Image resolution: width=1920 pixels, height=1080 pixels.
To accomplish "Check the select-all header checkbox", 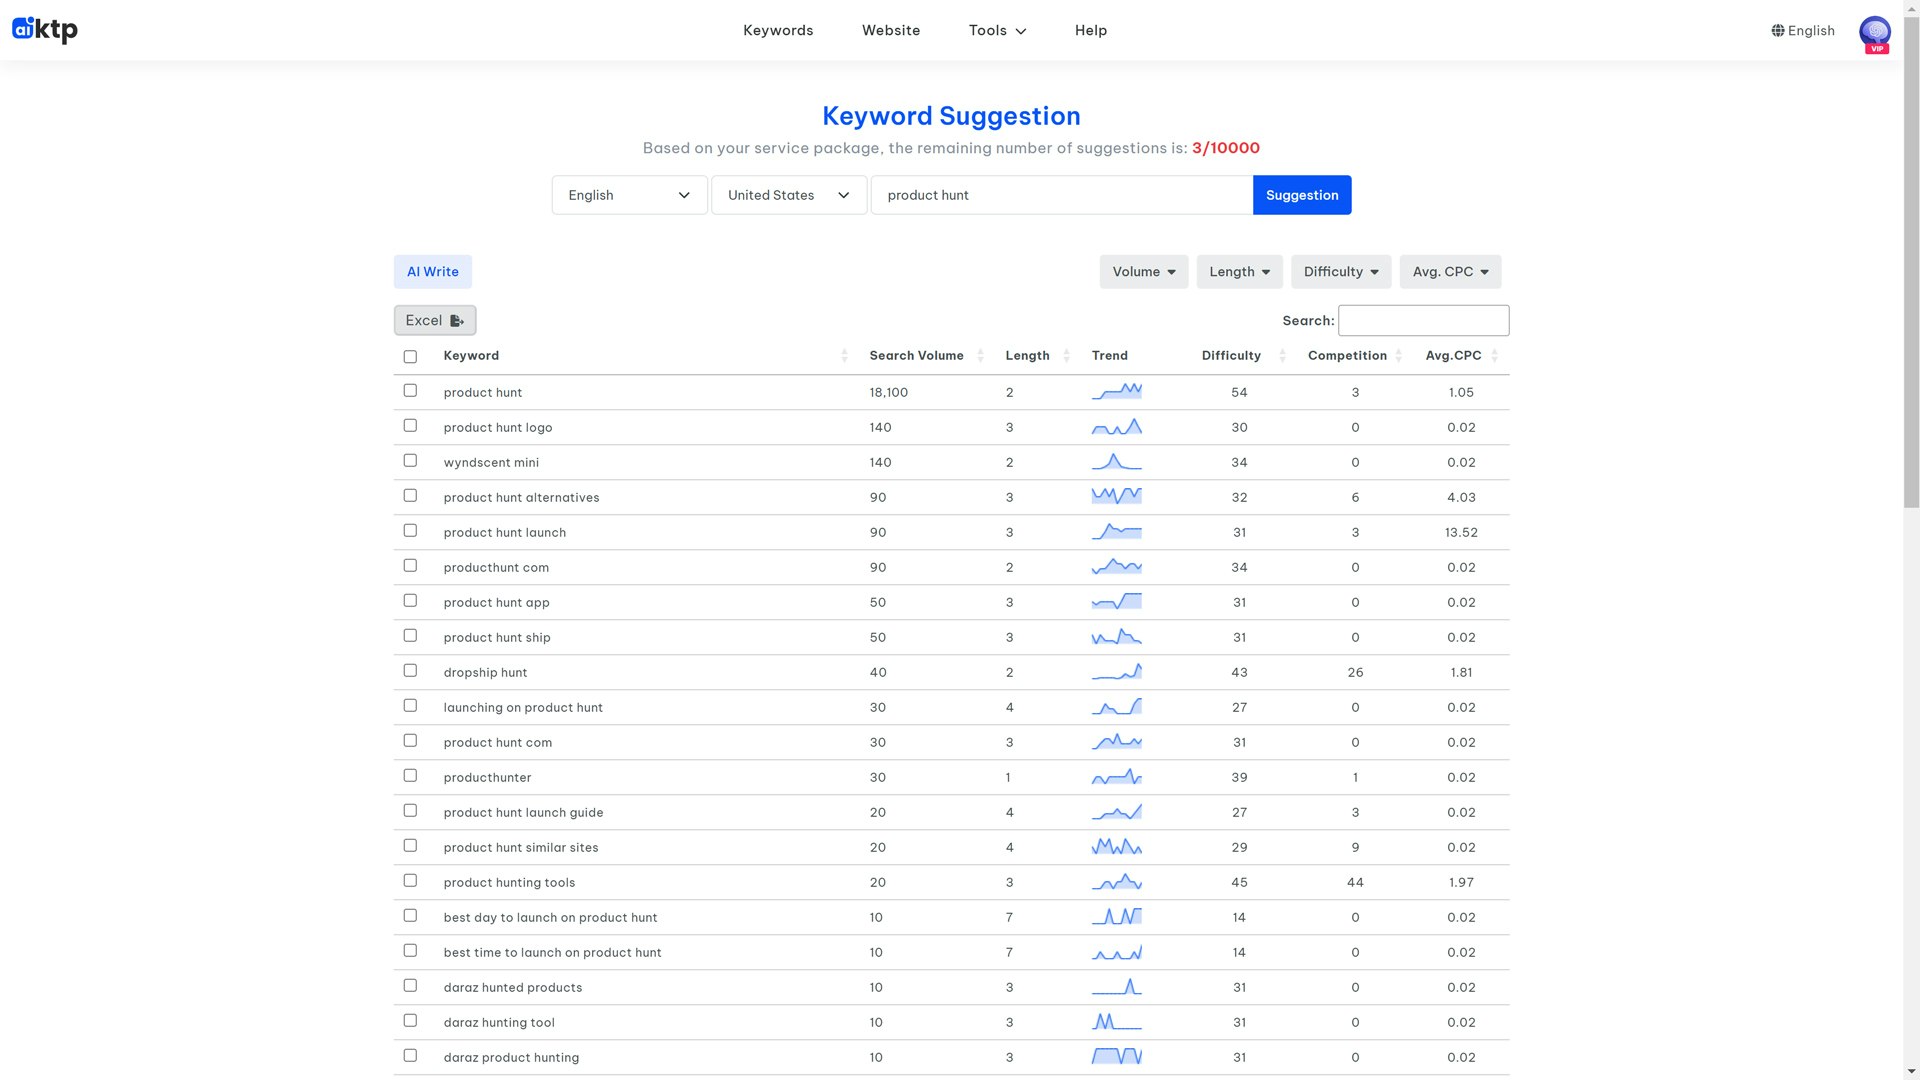I will (x=410, y=357).
